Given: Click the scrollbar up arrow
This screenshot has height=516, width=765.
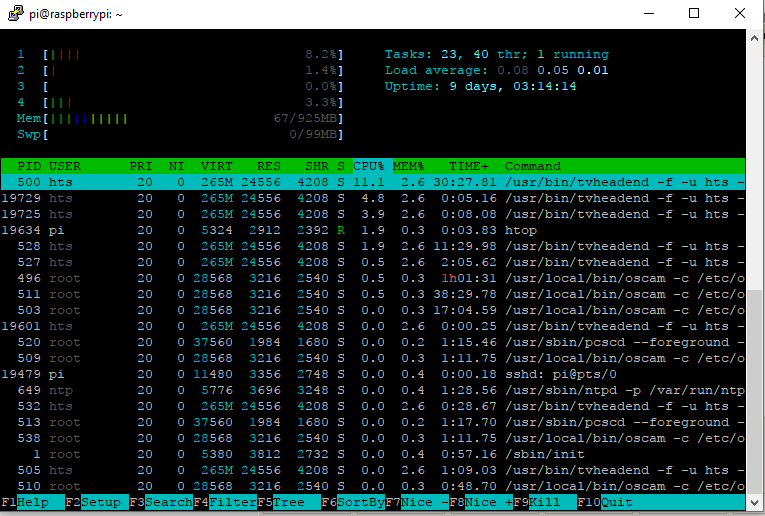Looking at the screenshot, I should coord(754,38).
